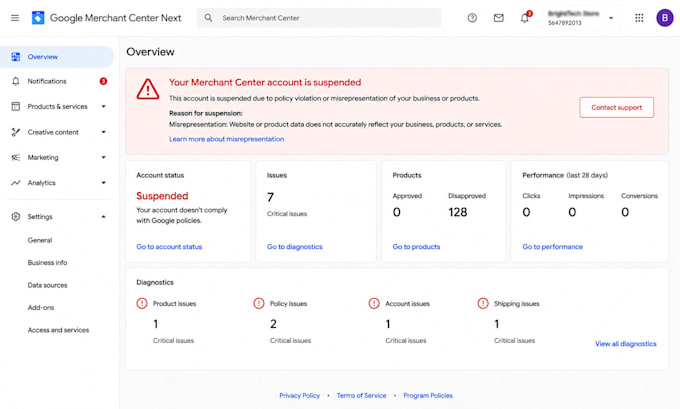Open the Terms of Service footer link

[x=361, y=395]
